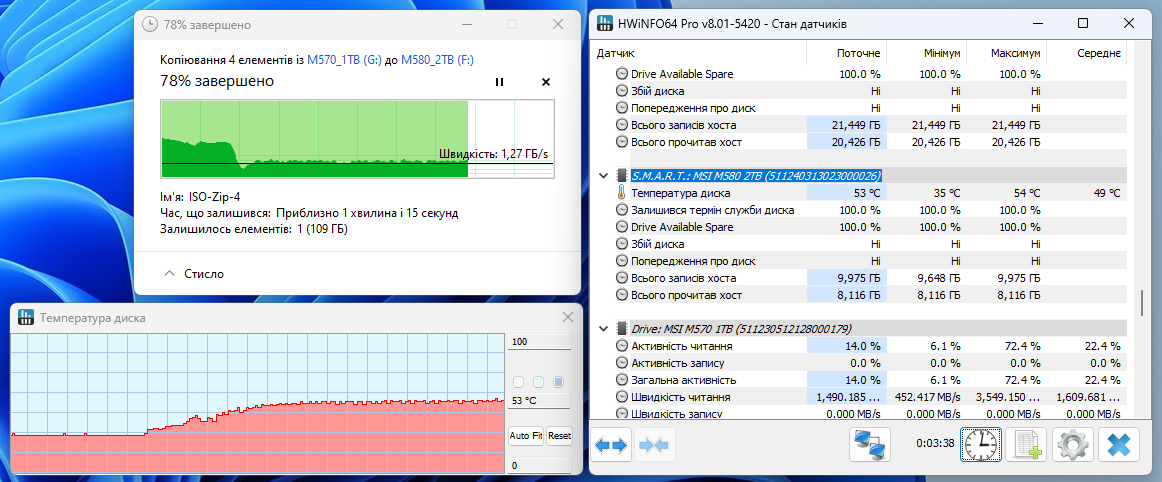Click sensor icon of the 8,116 ГБ host reads row
Image resolution: width=1162 pixels, height=482 pixels.
click(x=621, y=295)
